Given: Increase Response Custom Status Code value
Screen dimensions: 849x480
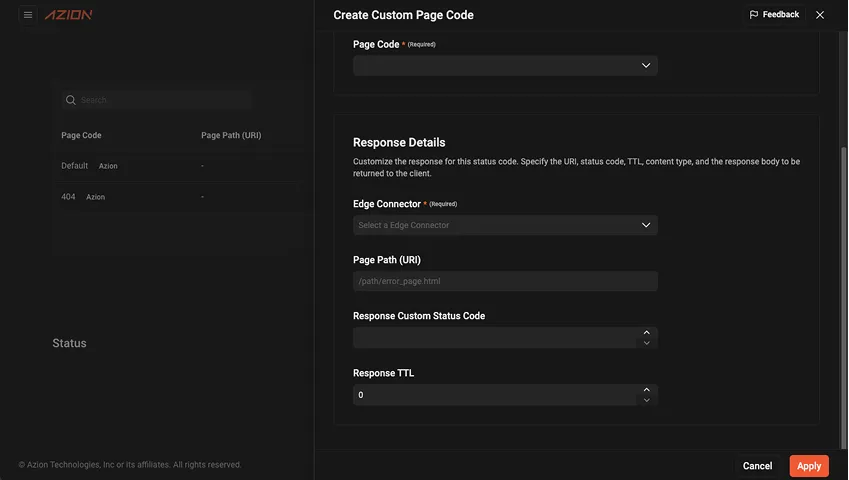Looking at the screenshot, I should tap(647, 332).
